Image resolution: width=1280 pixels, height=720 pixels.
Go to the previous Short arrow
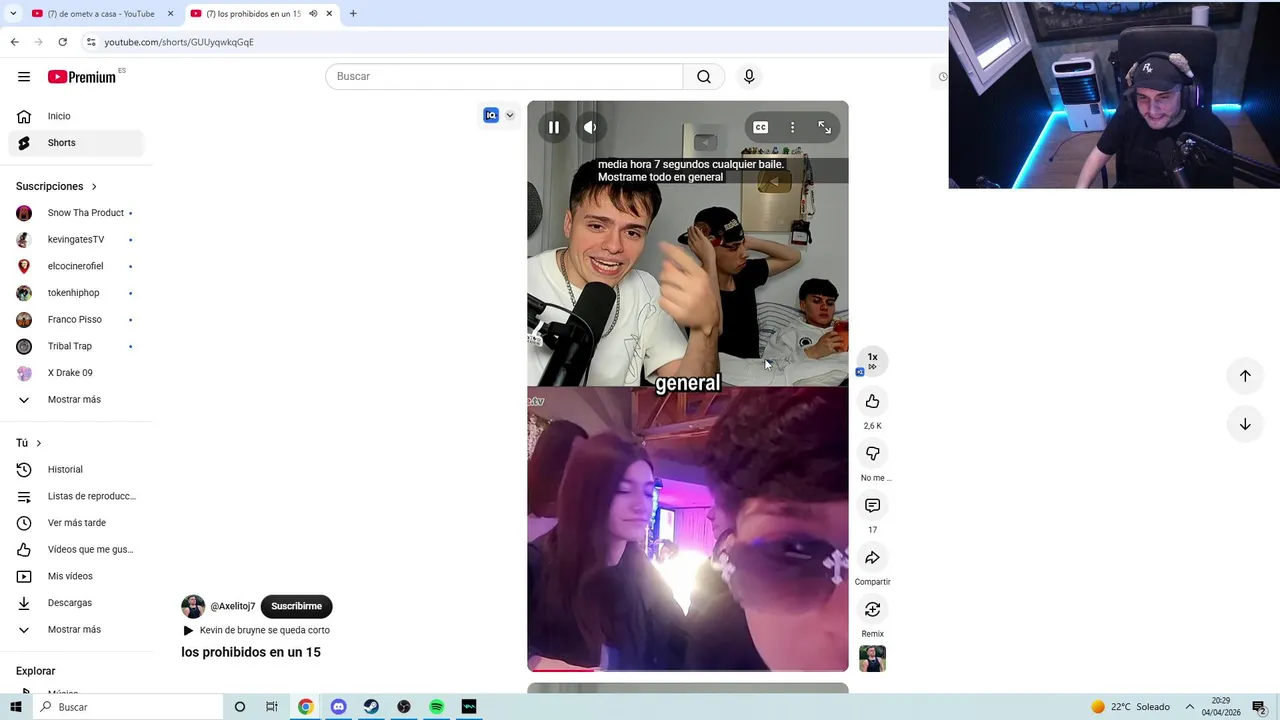pyautogui.click(x=1245, y=376)
